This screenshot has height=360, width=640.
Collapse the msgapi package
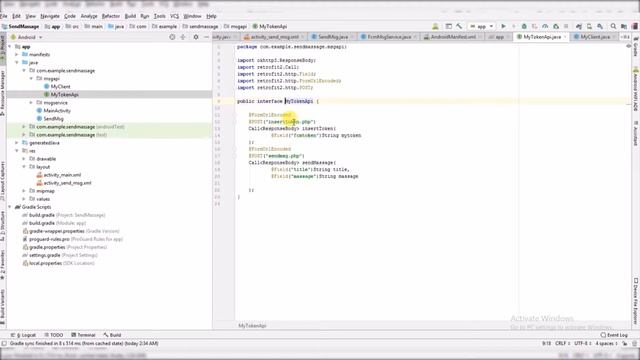click(x=31, y=78)
